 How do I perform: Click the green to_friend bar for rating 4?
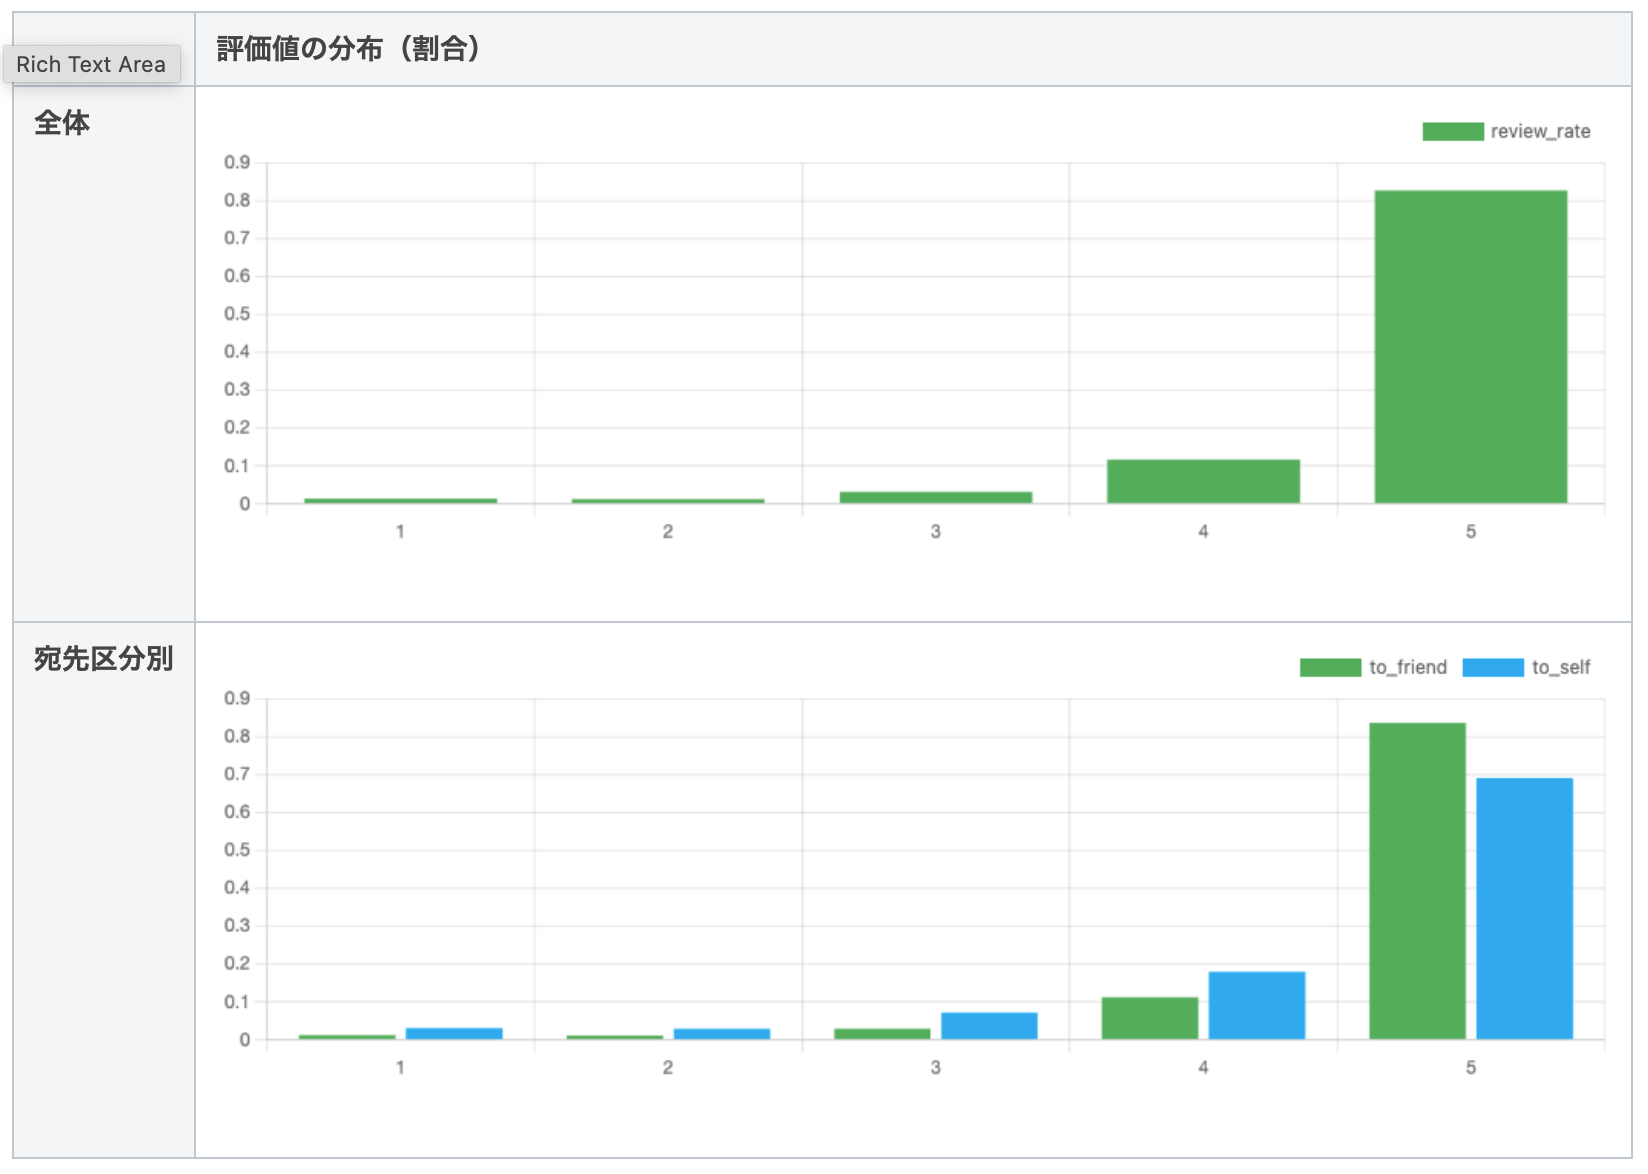1149,1018
